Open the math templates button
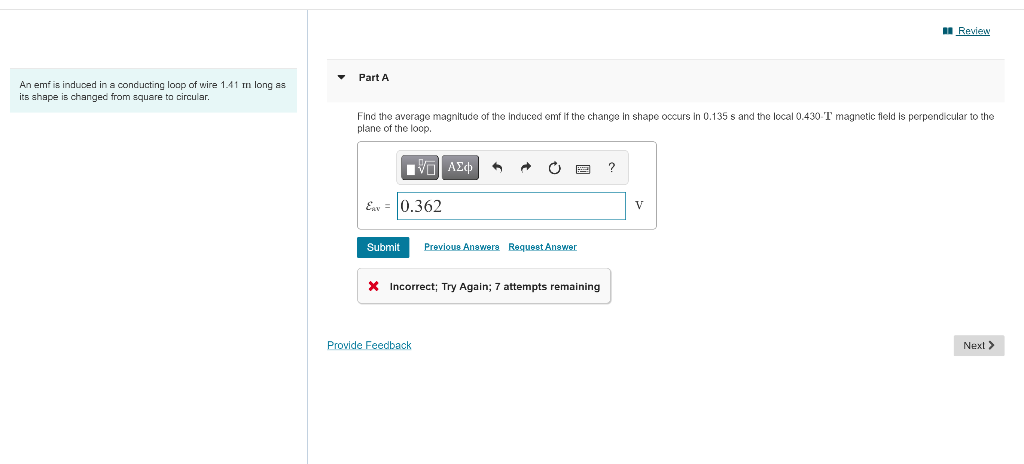 419,167
